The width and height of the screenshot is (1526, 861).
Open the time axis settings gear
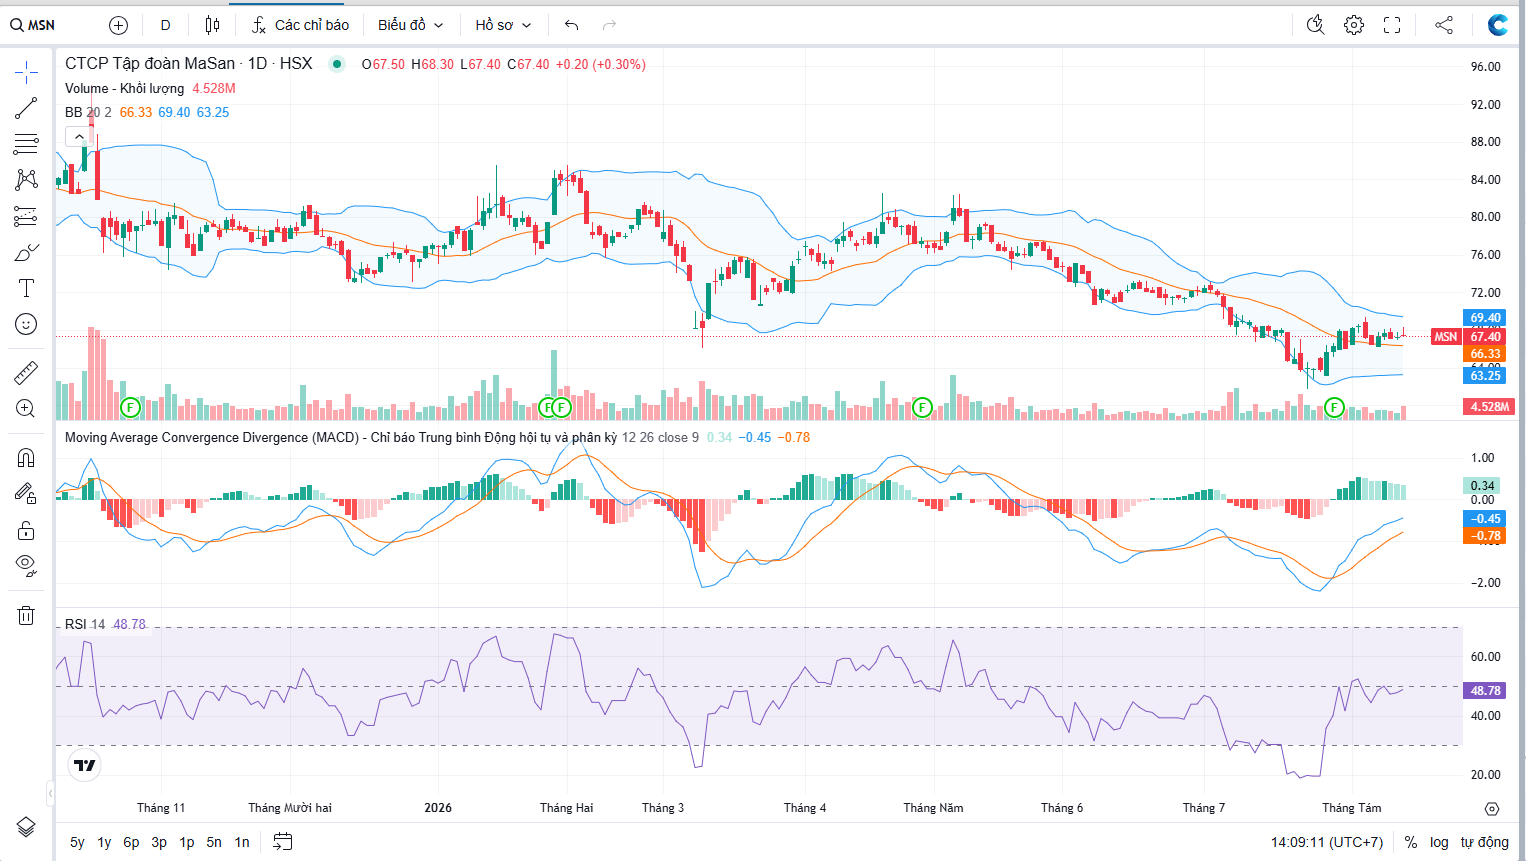click(x=1492, y=808)
